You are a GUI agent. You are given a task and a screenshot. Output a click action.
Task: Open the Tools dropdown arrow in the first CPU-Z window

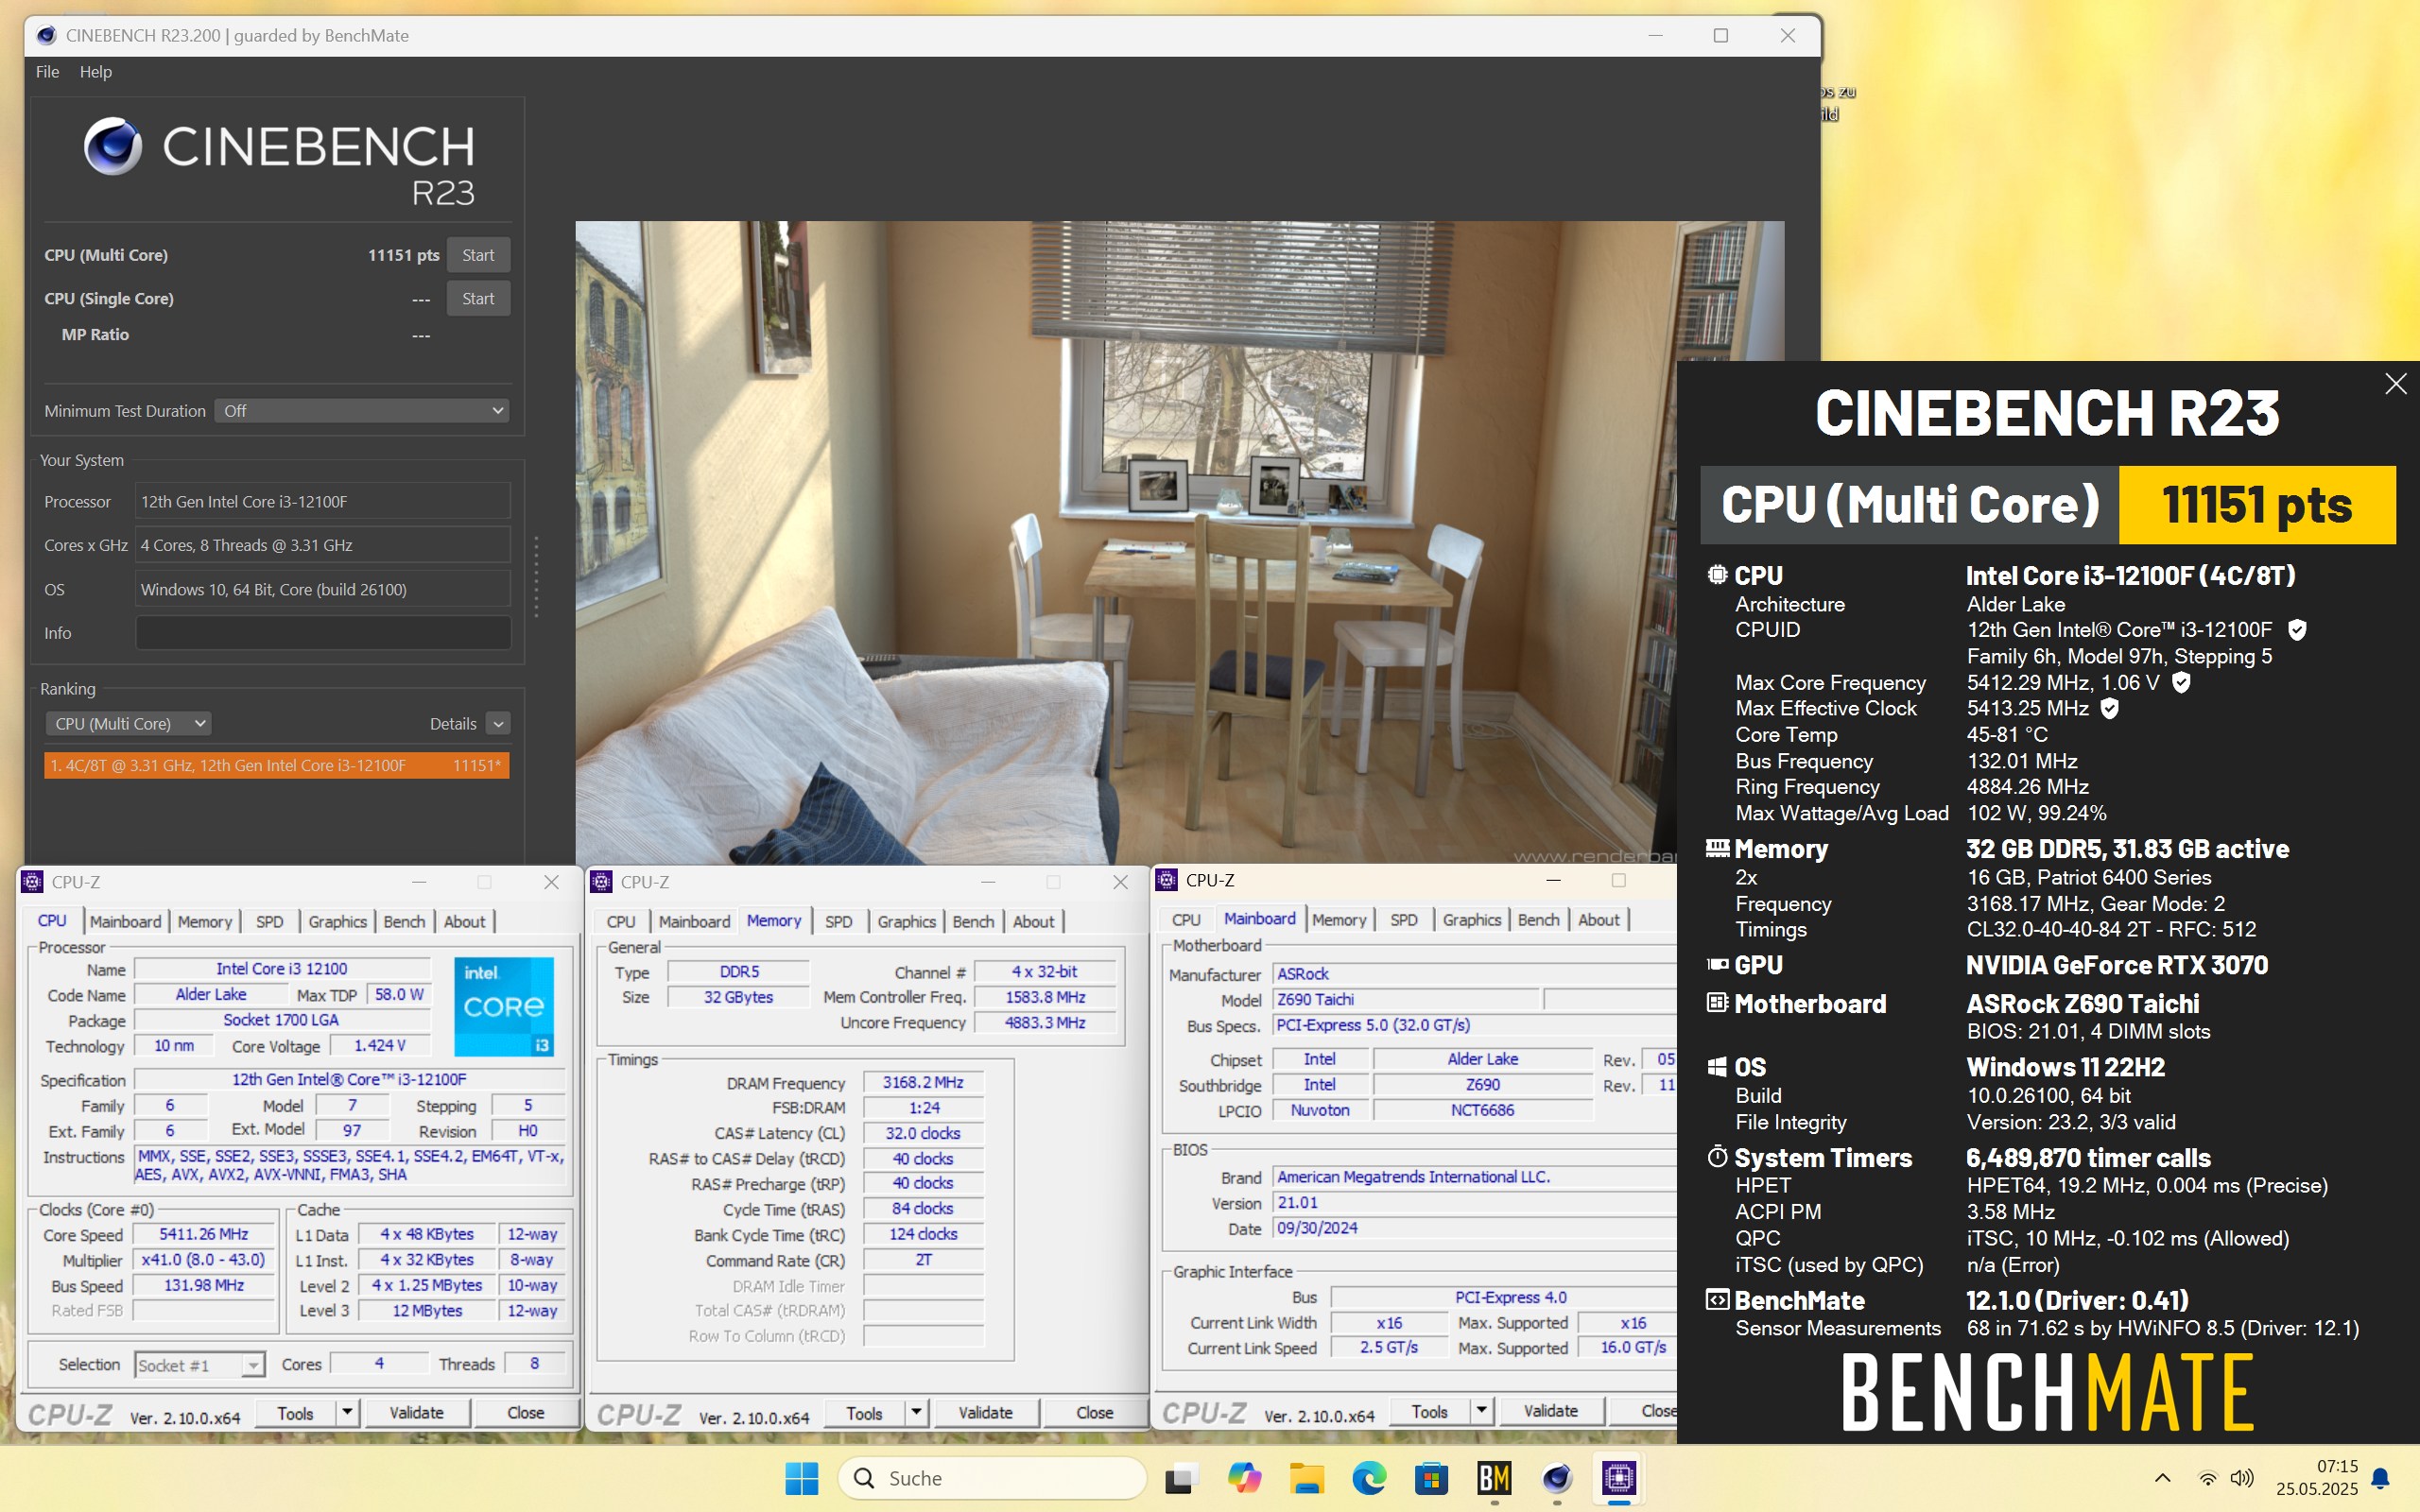tap(347, 1412)
